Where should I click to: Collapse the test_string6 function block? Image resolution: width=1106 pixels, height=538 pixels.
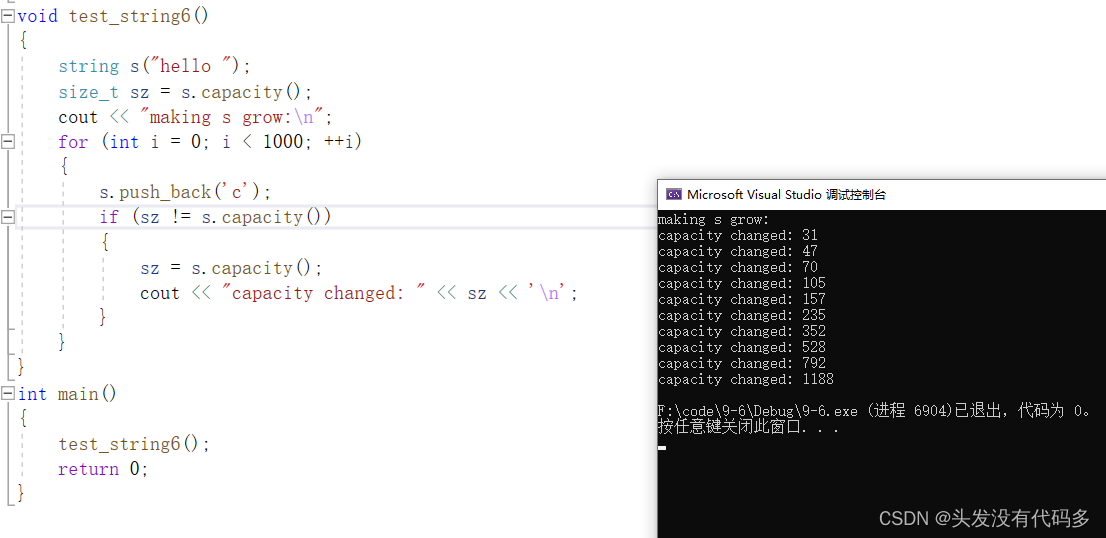click(x=8, y=16)
